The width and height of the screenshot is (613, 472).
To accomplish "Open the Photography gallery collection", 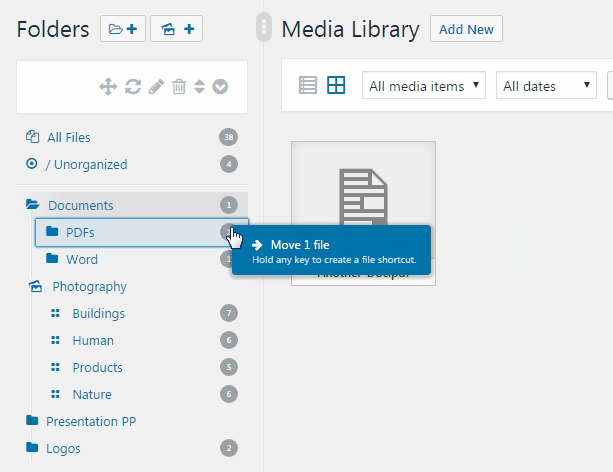I will pyautogui.click(x=89, y=286).
